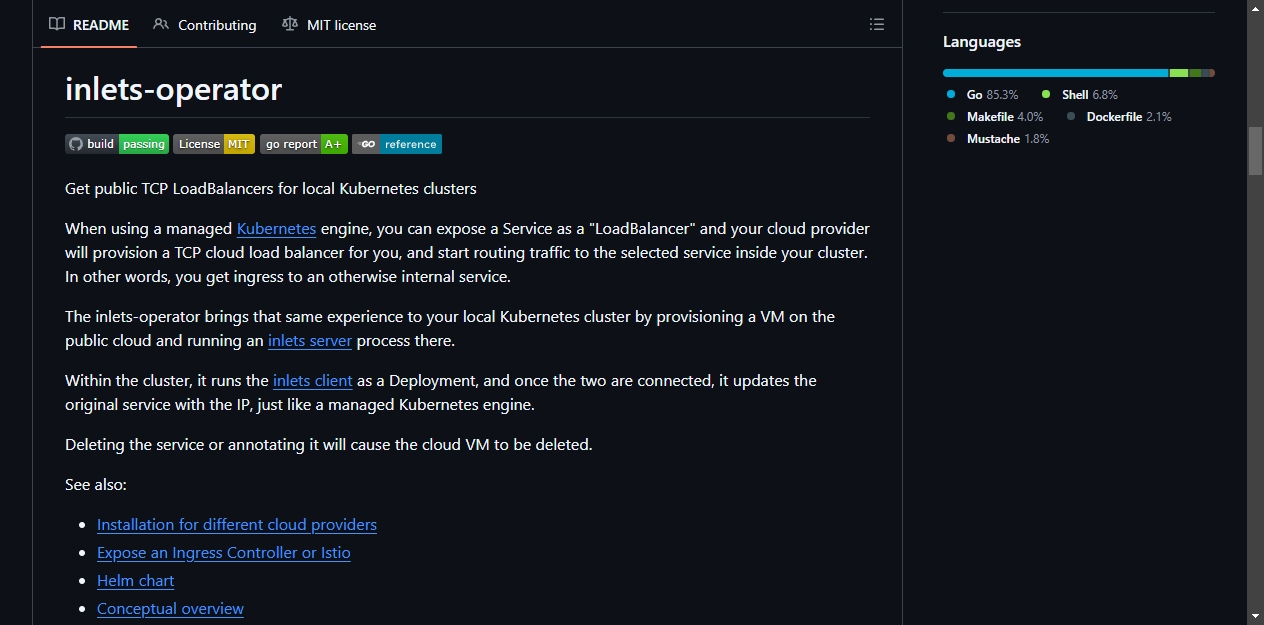
Task: Click the people icon beside Contributing
Action: [x=161, y=25]
